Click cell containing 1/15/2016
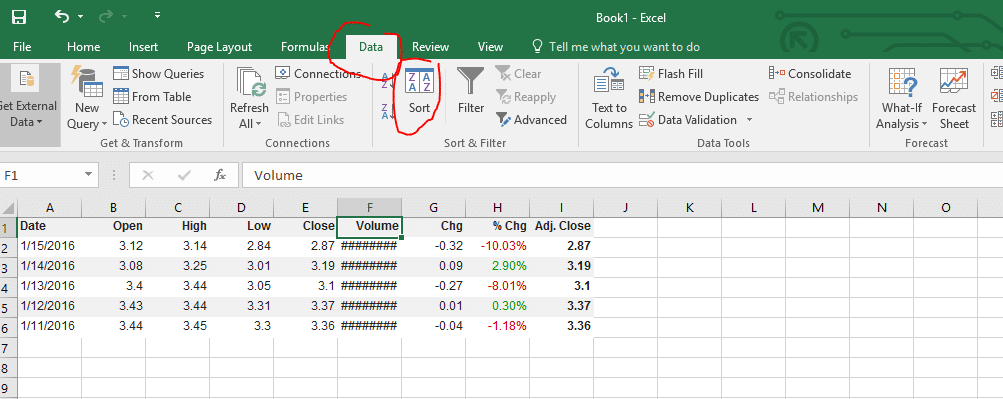This screenshot has width=1003, height=399. pos(49,246)
